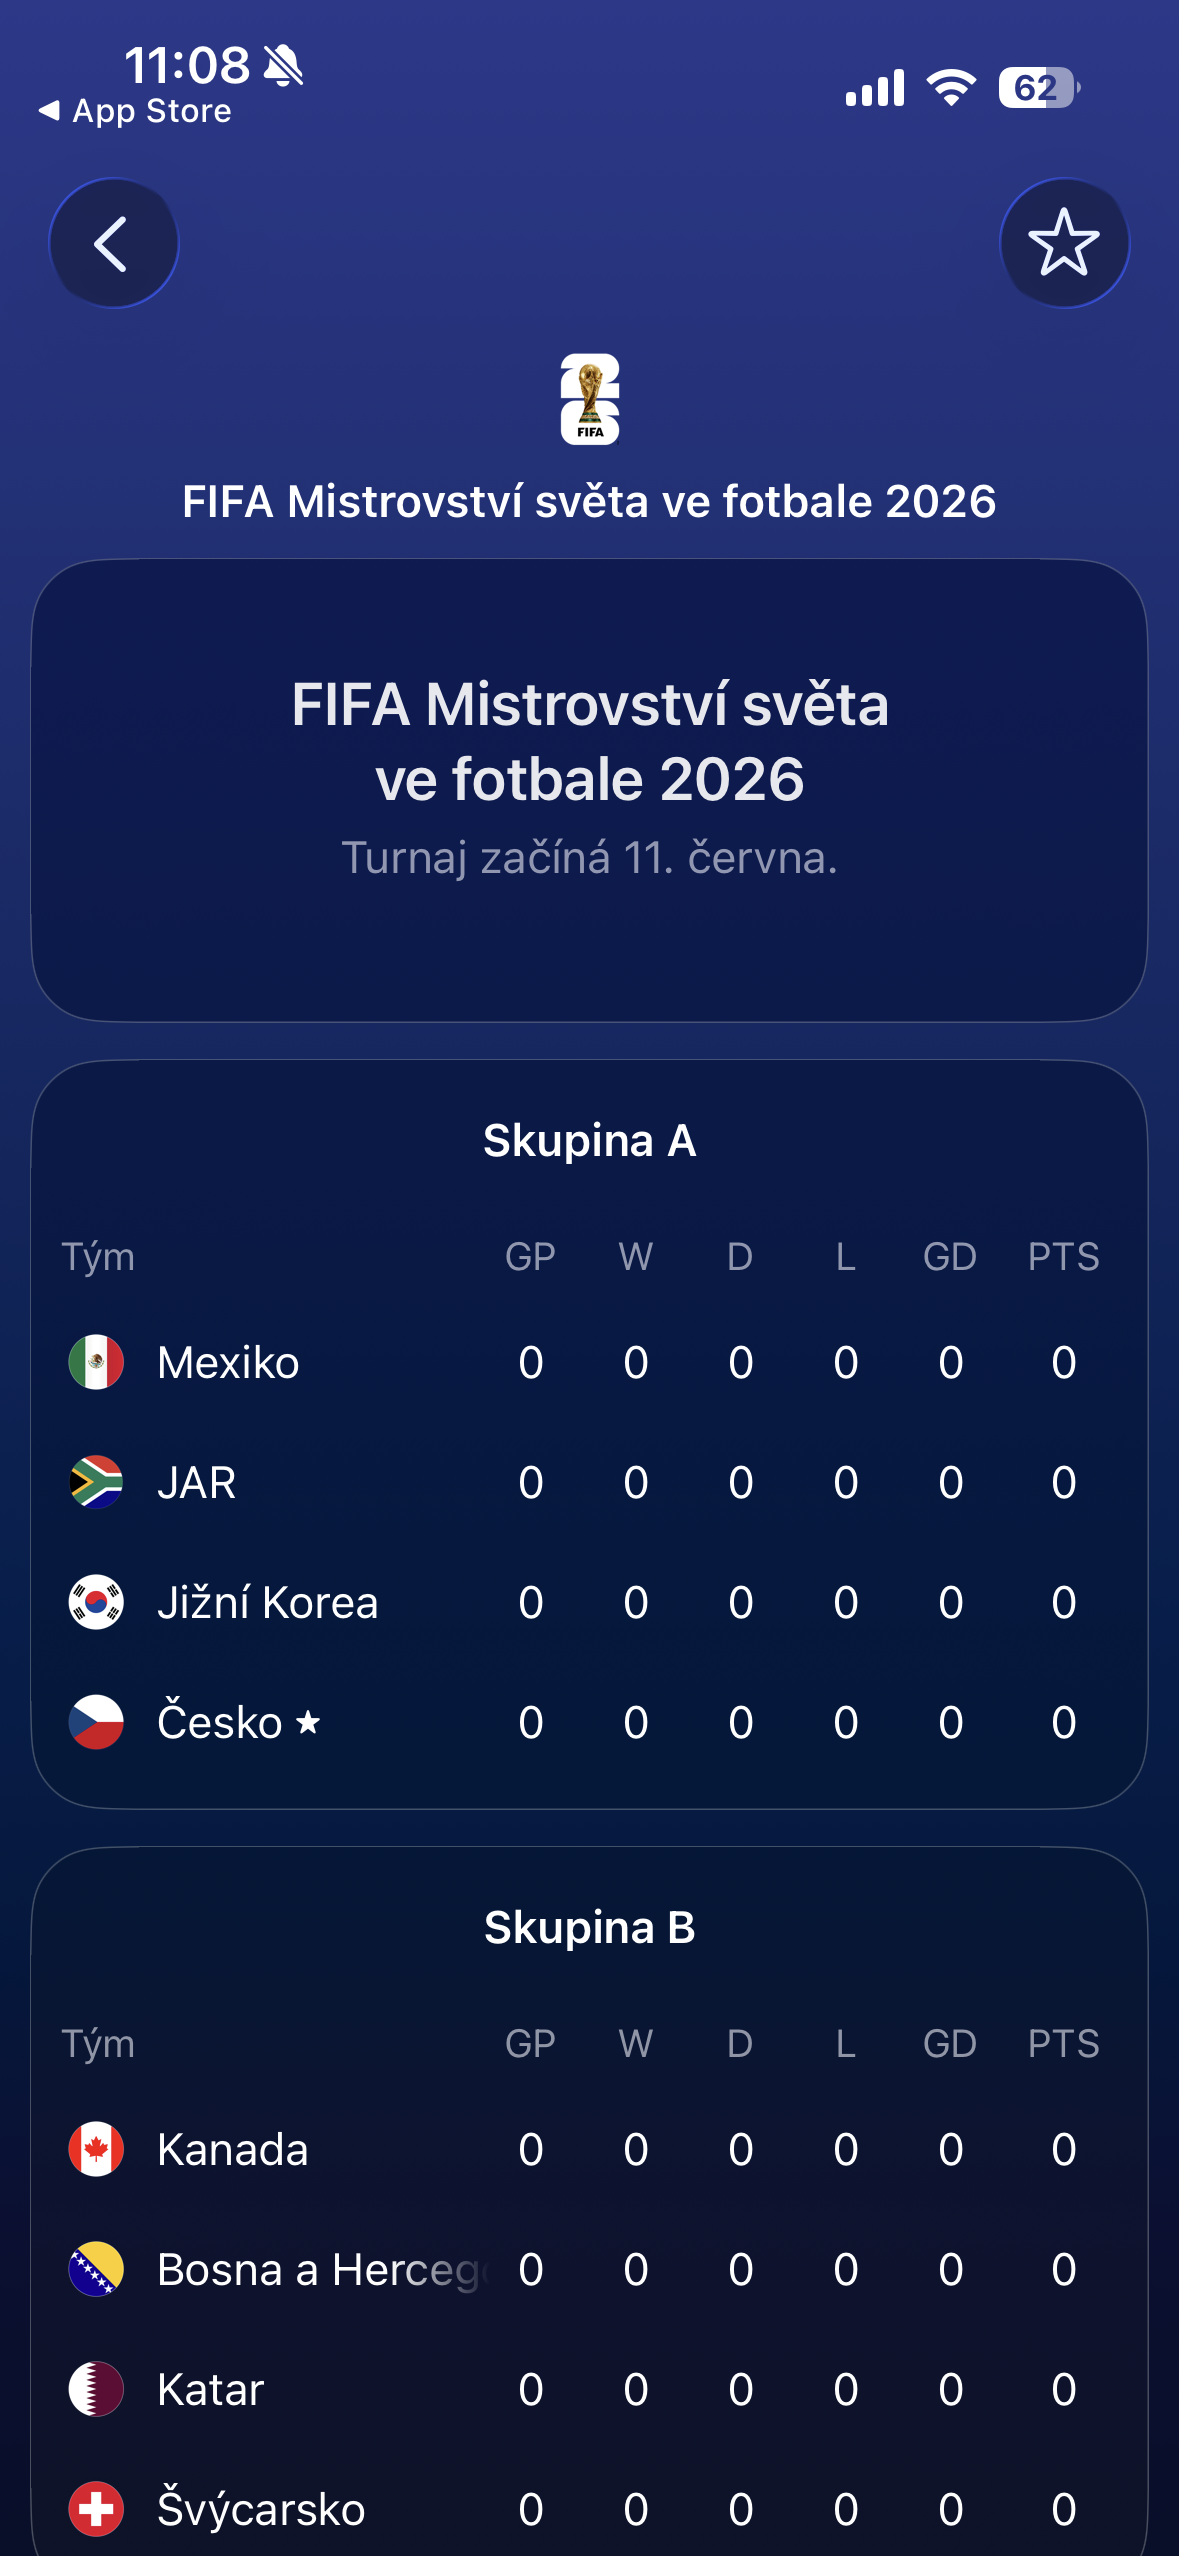The width and height of the screenshot is (1179, 2556).
Task: Open the Mexiko team row
Action: pos(228,1362)
